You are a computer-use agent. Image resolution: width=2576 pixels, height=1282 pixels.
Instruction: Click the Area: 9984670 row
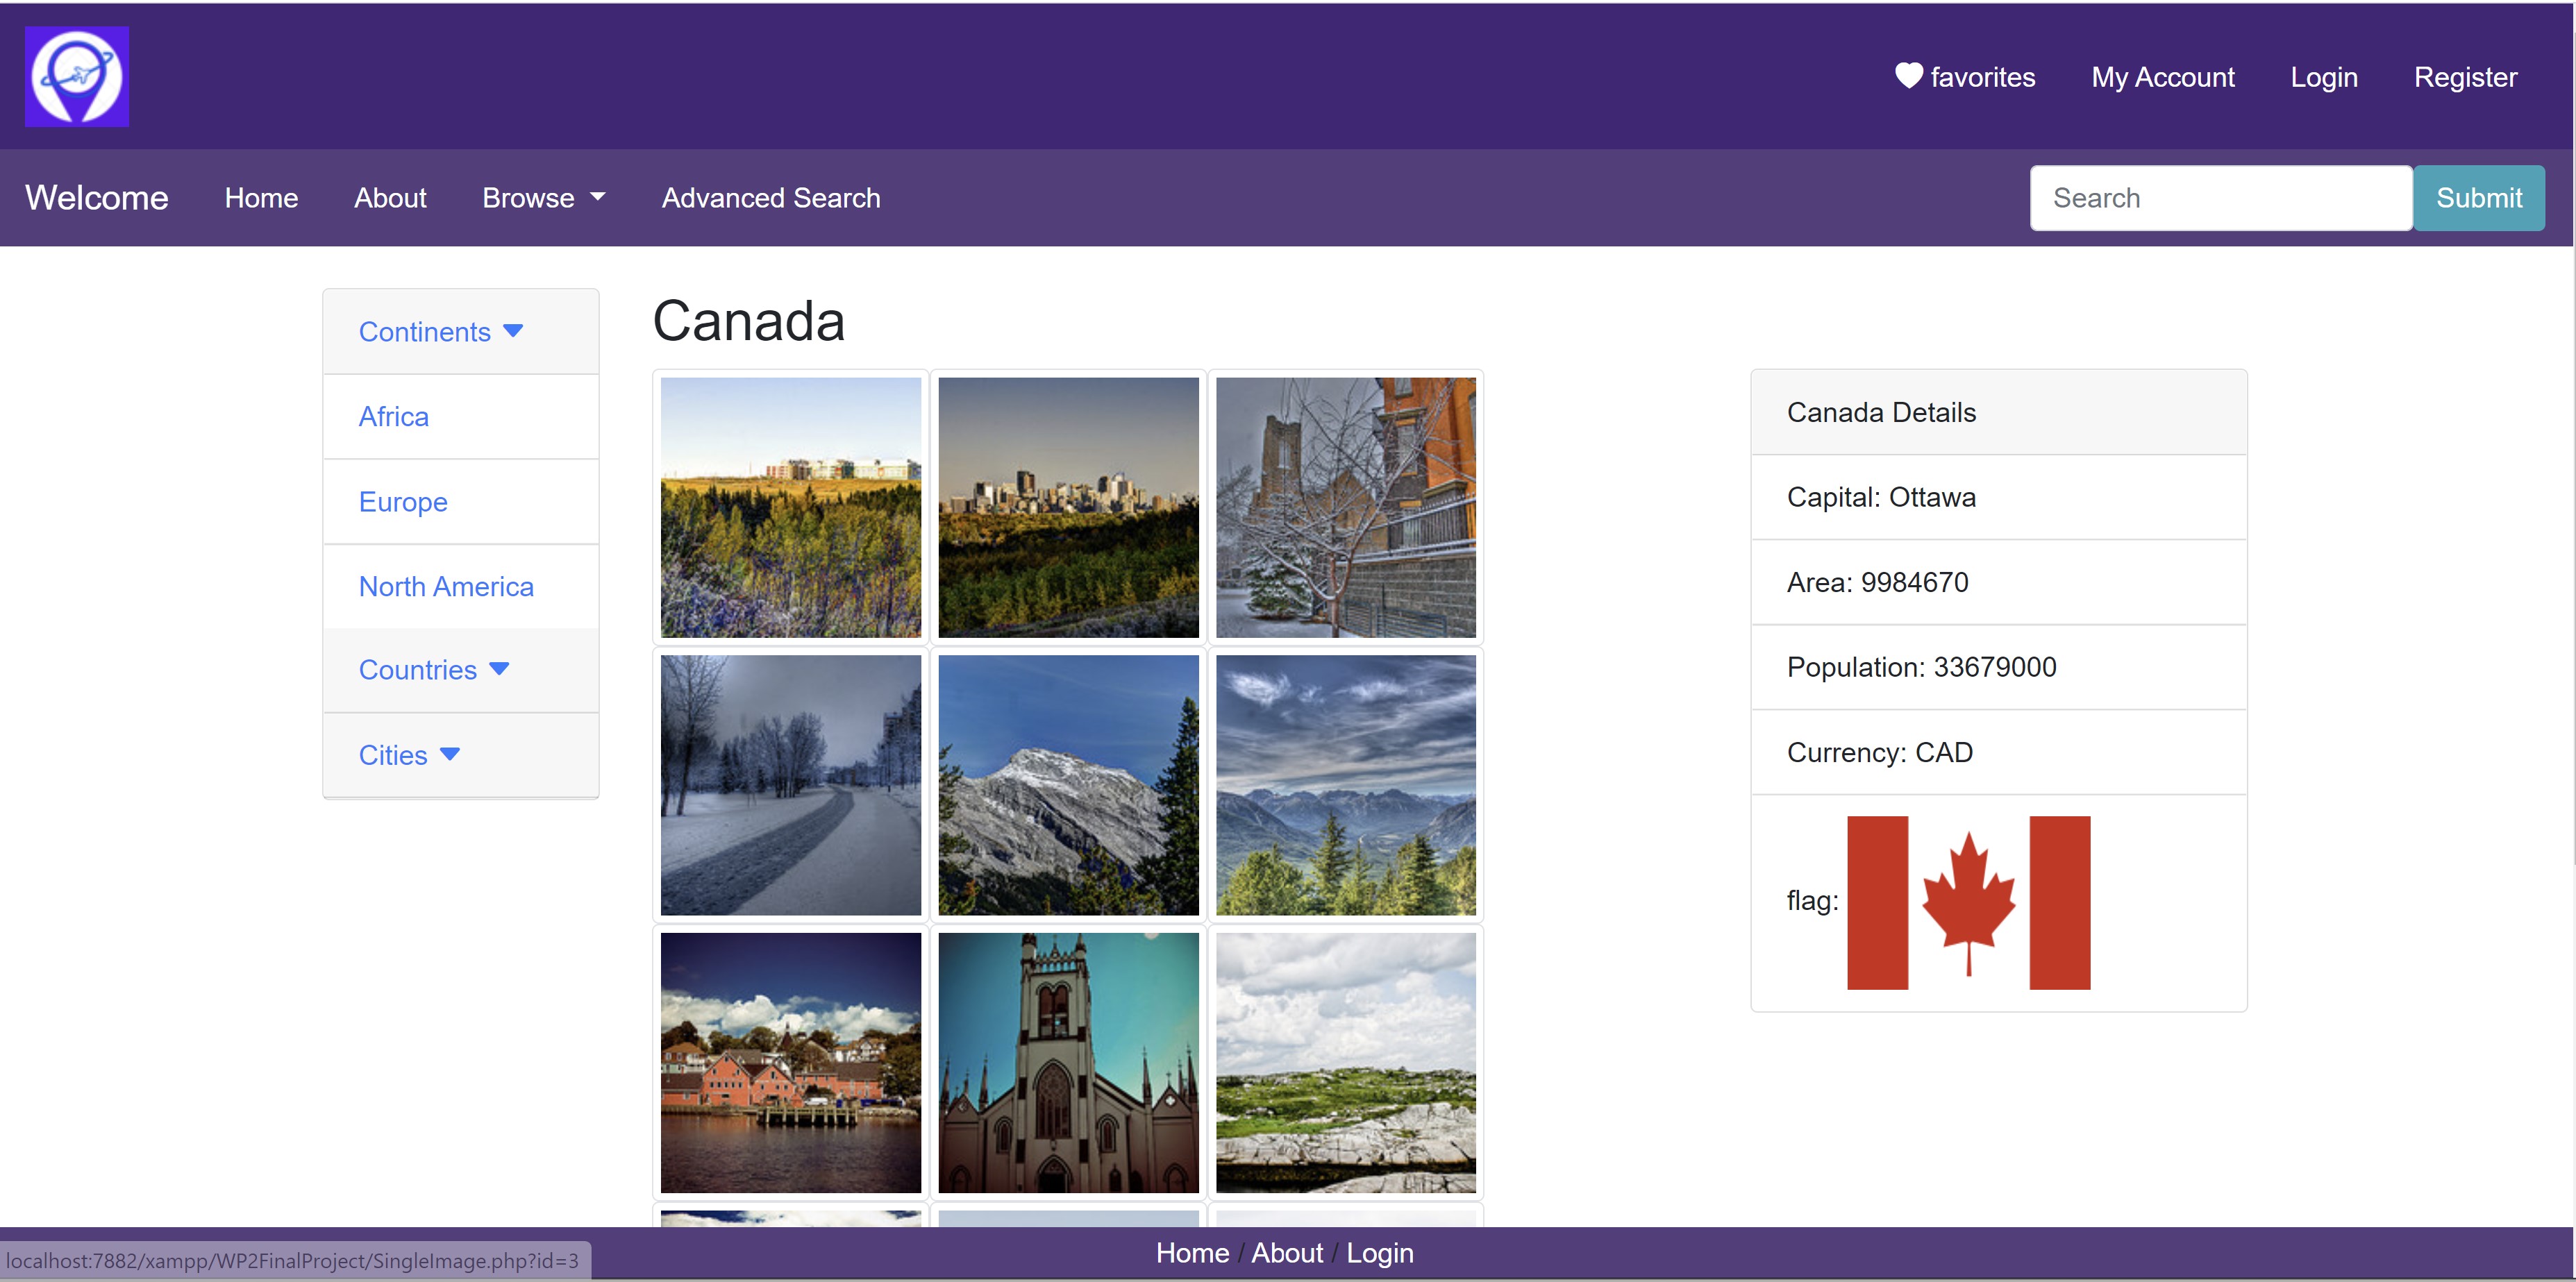pyautogui.click(x=1998, y=583)
